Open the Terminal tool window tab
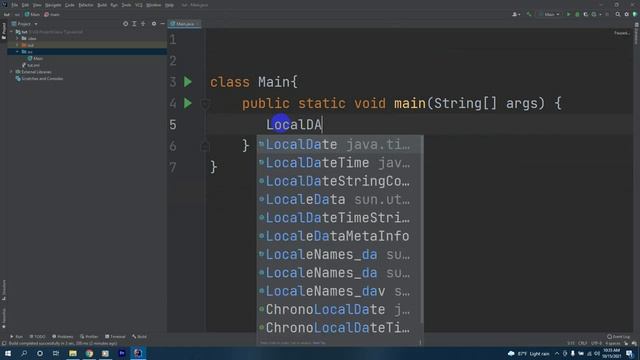The height and width of the screenshot is (360, 640). point(115,337)
